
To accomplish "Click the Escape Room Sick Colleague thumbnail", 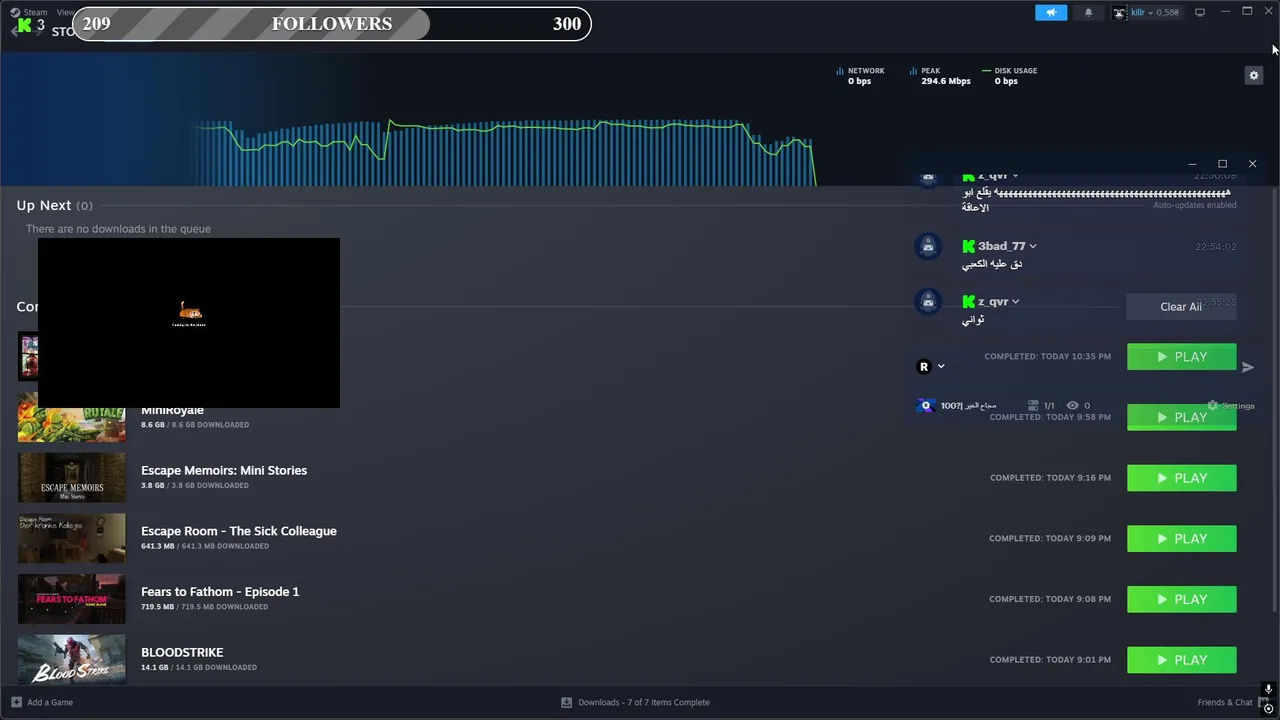I will pos(72,539).
